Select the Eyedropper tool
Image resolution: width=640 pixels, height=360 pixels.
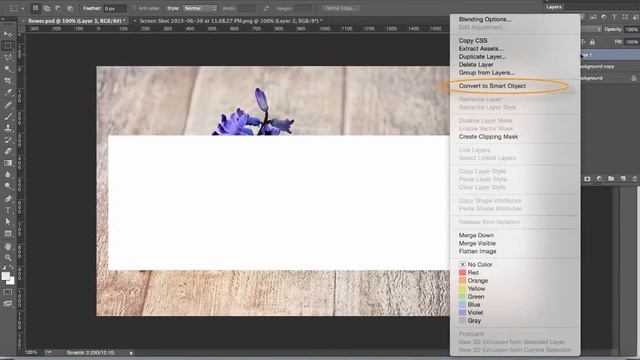(x=8, y=92)
